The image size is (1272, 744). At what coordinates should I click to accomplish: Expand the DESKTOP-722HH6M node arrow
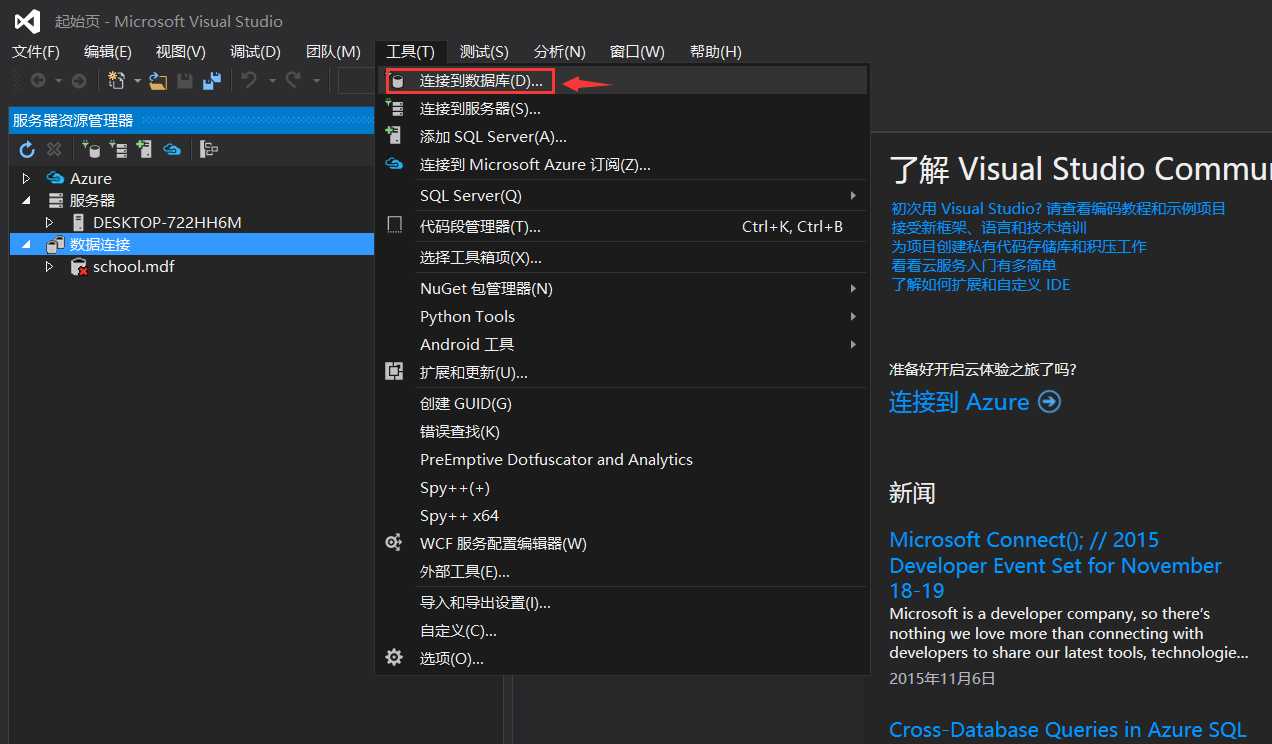pyautogui.click(x=49, y=222)
